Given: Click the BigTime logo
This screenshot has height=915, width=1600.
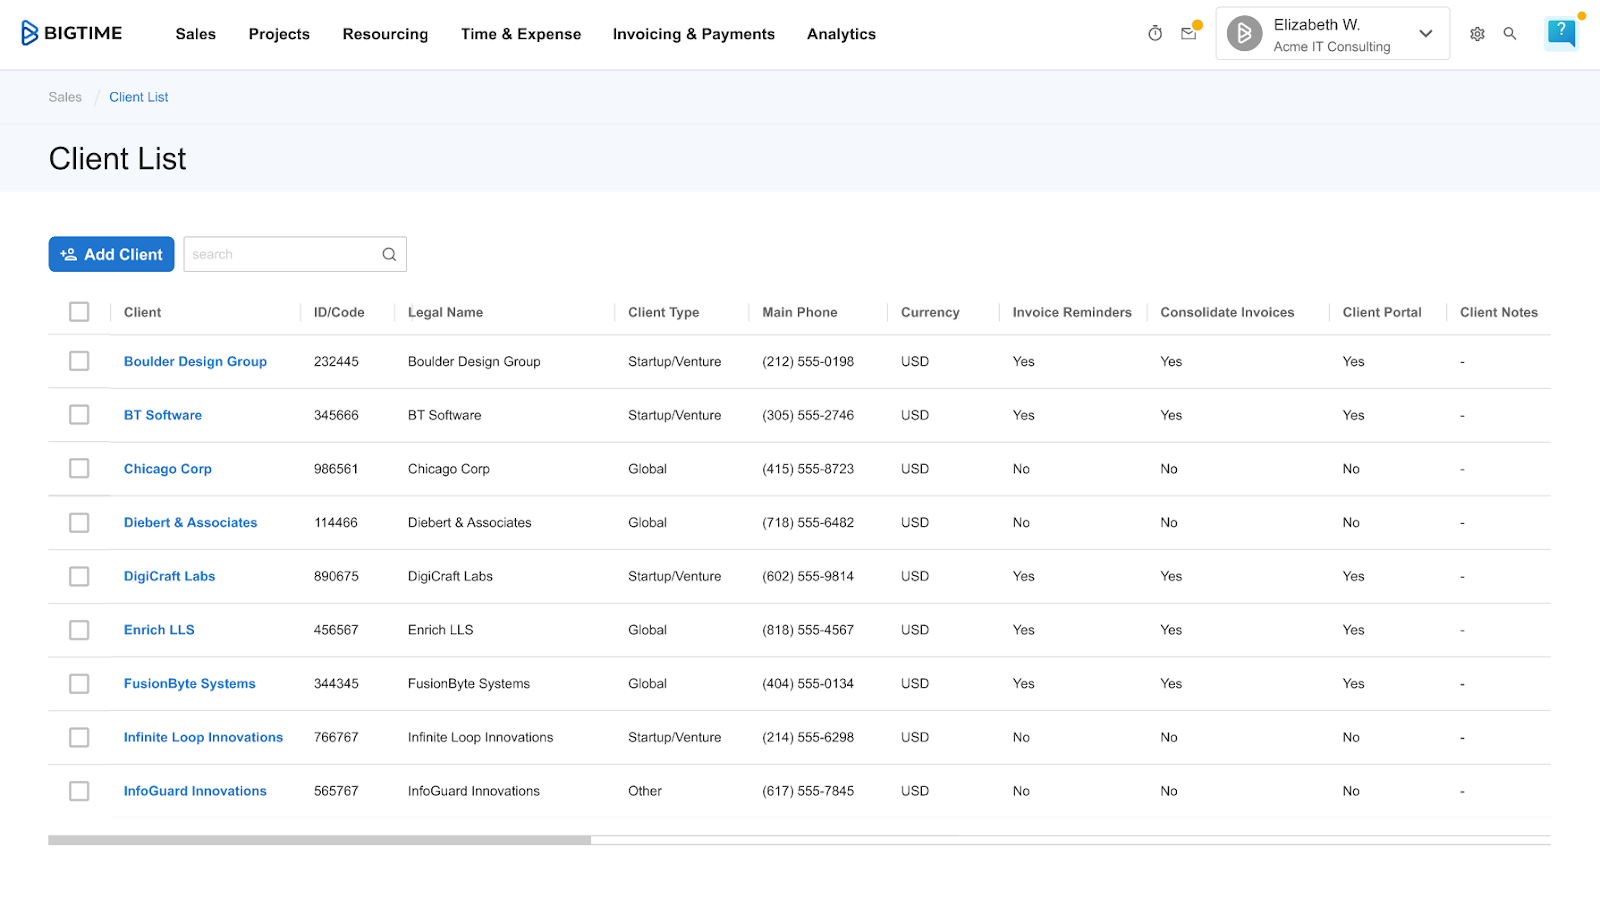Looking at the screenshot, I should tap(72, 33).
